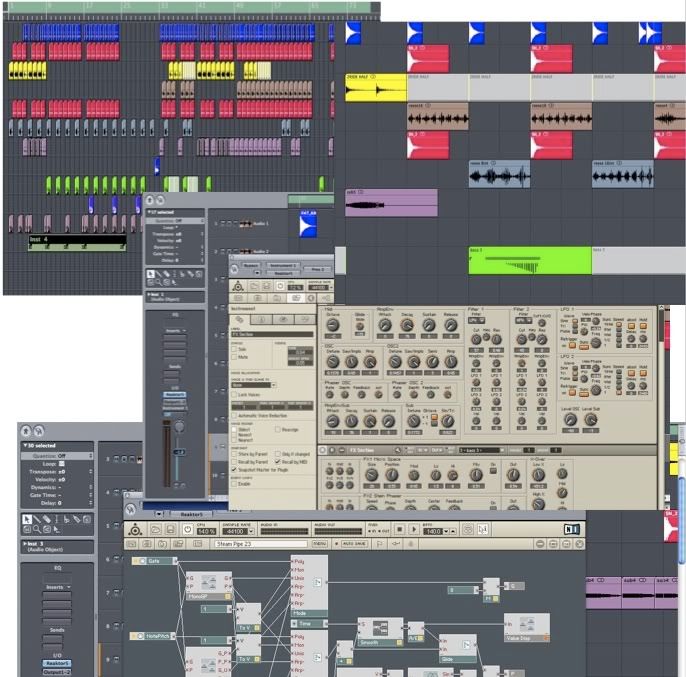Click the Reaktor logo in the upper Reaktor window
Screen dimensions: 686x677
(238, 287)
